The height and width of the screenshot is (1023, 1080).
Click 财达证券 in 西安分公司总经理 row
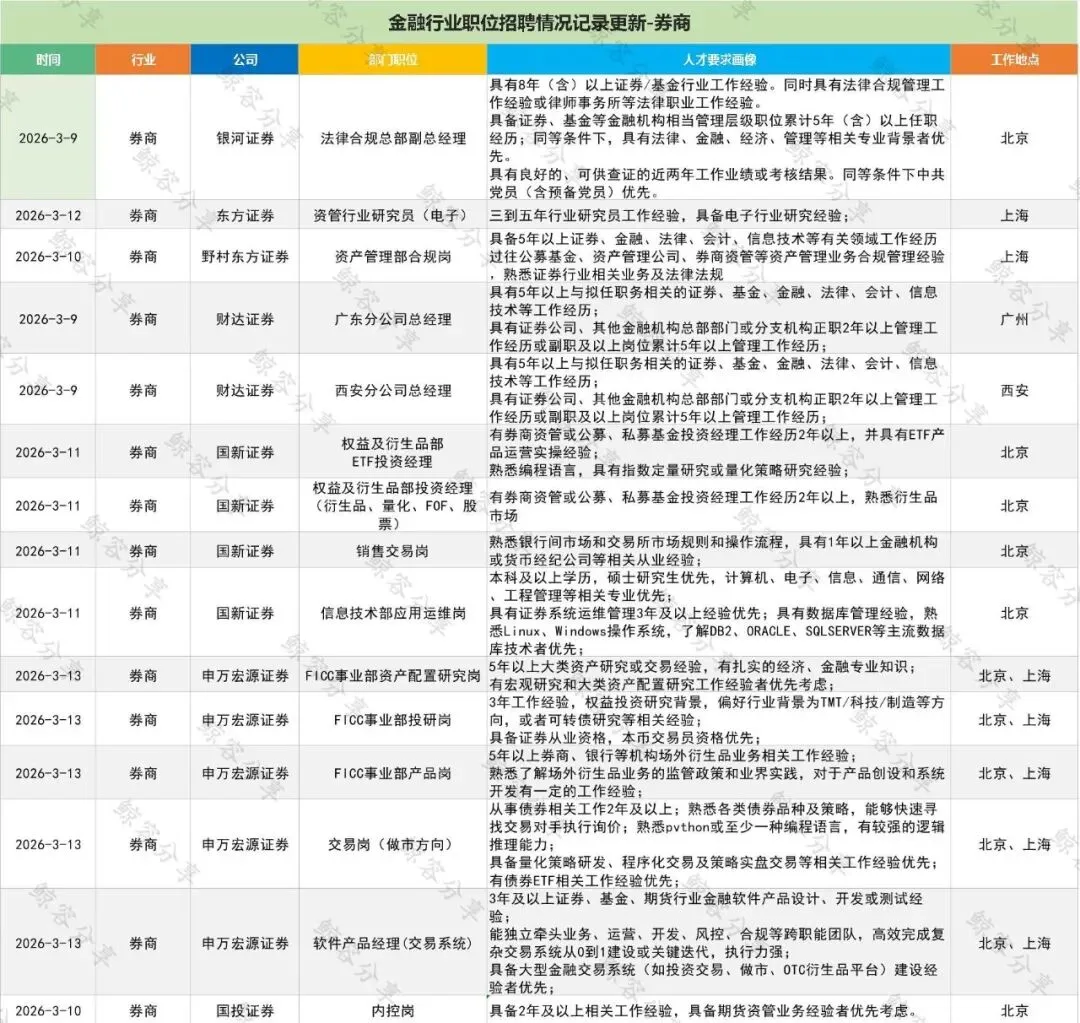(245, 390)
